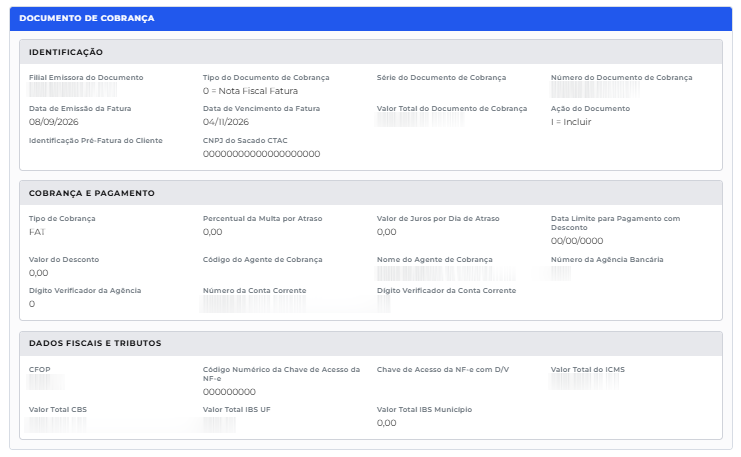The image size is (741, 457).
Task: Select the Código do Agente de Cobrança label
Action: [262, 260]
